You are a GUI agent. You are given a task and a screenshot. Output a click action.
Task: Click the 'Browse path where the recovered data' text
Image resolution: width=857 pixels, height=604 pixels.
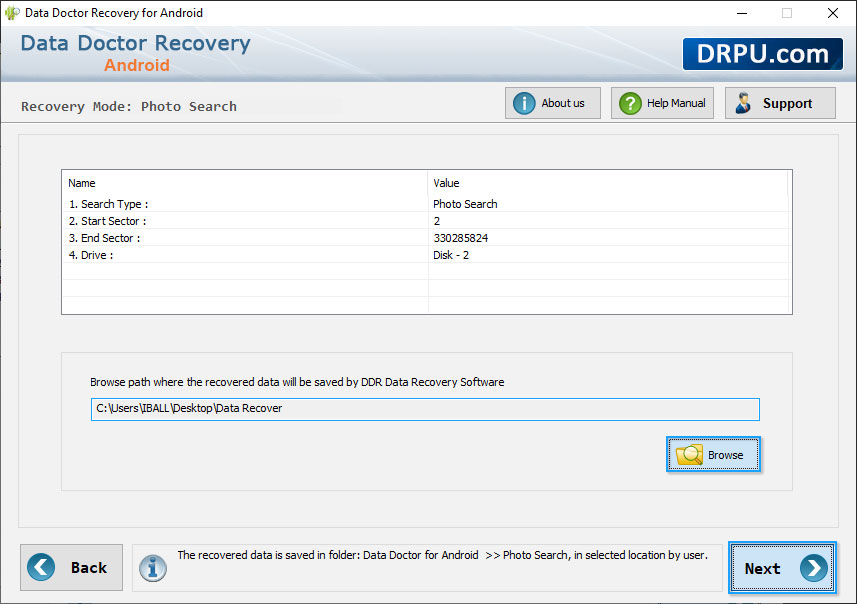click(x=297, y=382)
